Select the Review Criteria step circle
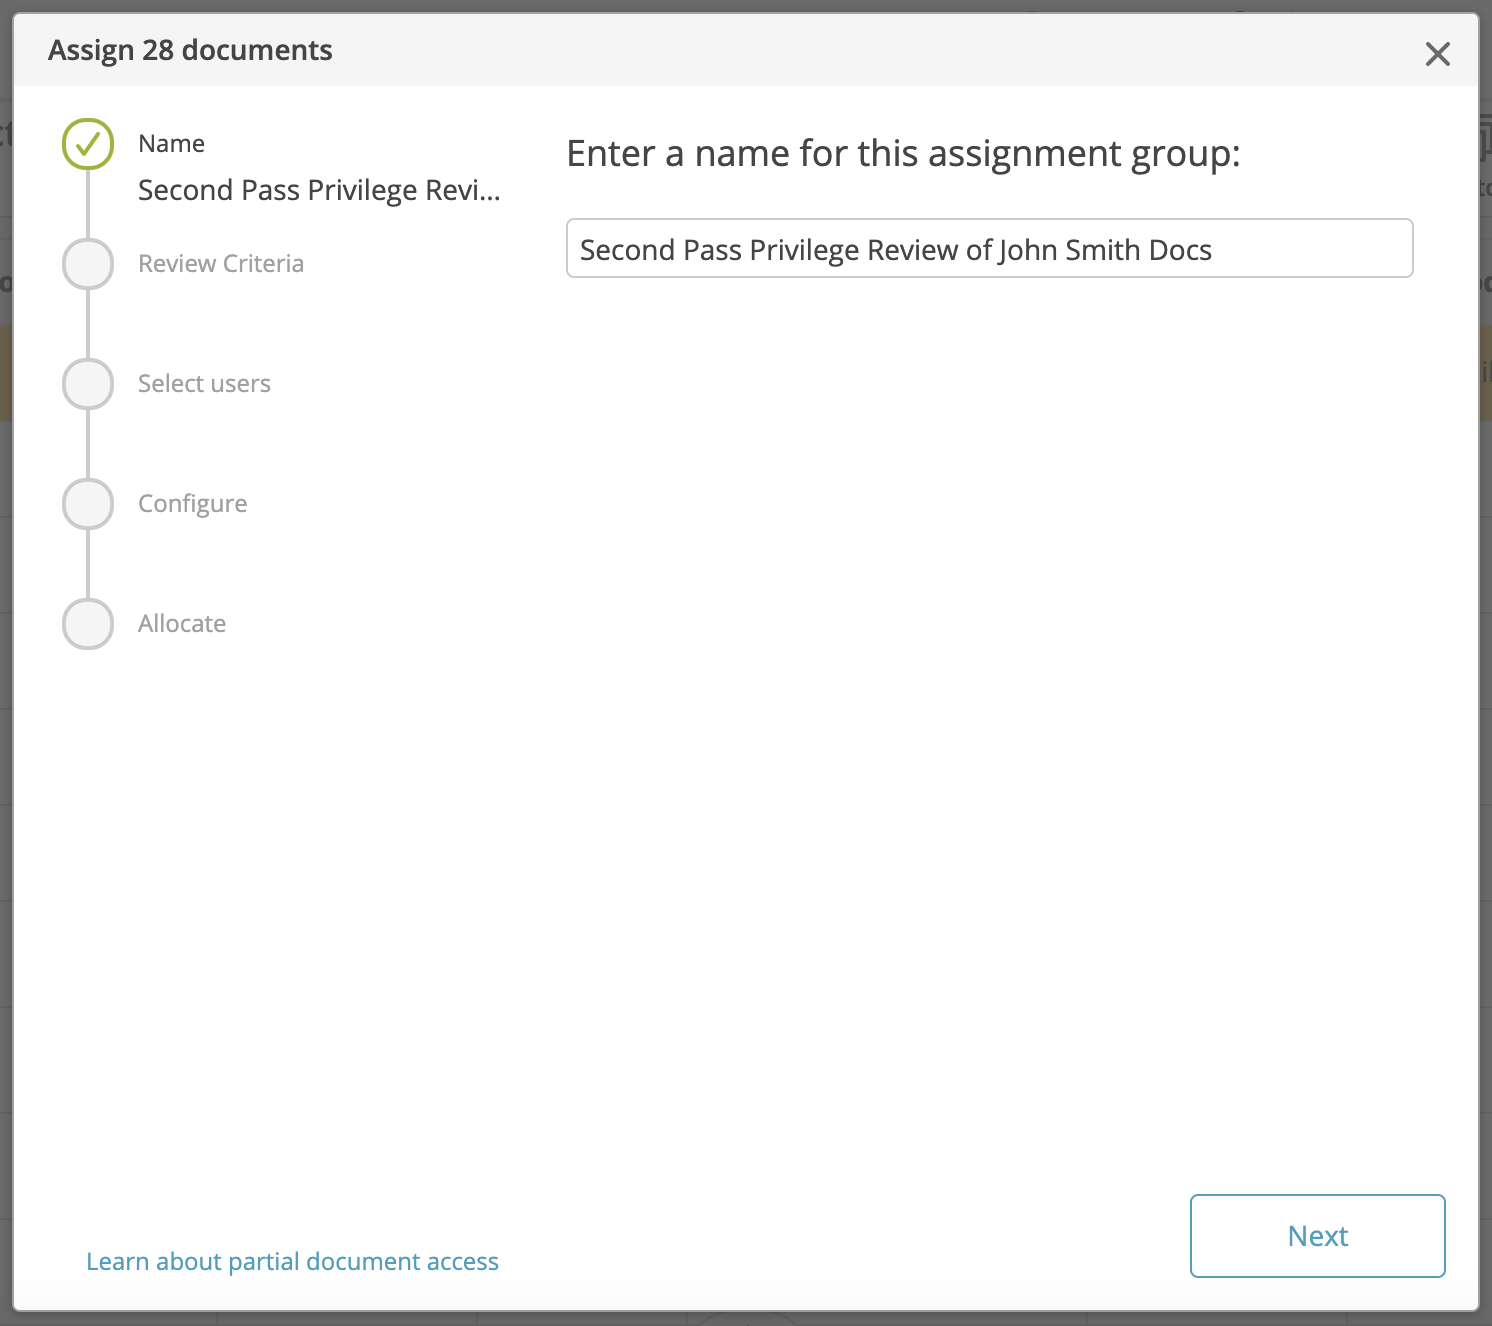This screenshot has width=1492, height=1326. pyautogui.click(x=87, y=264)
